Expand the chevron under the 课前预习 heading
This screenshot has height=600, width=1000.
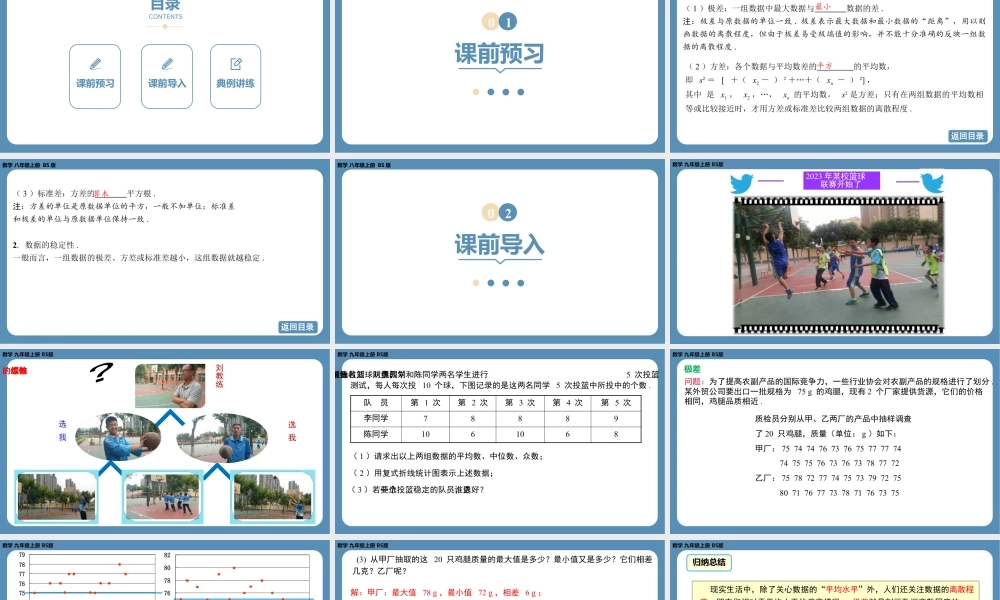click(498, 71)
